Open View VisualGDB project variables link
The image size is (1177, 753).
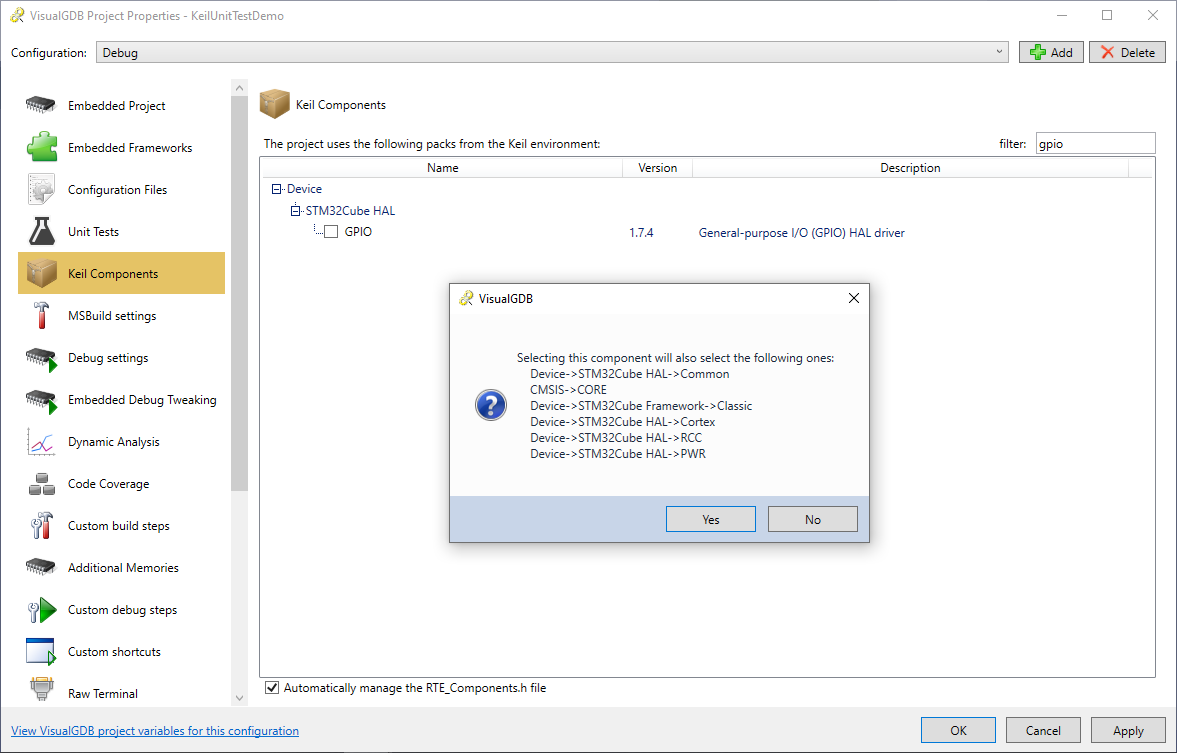pos(155,730)
